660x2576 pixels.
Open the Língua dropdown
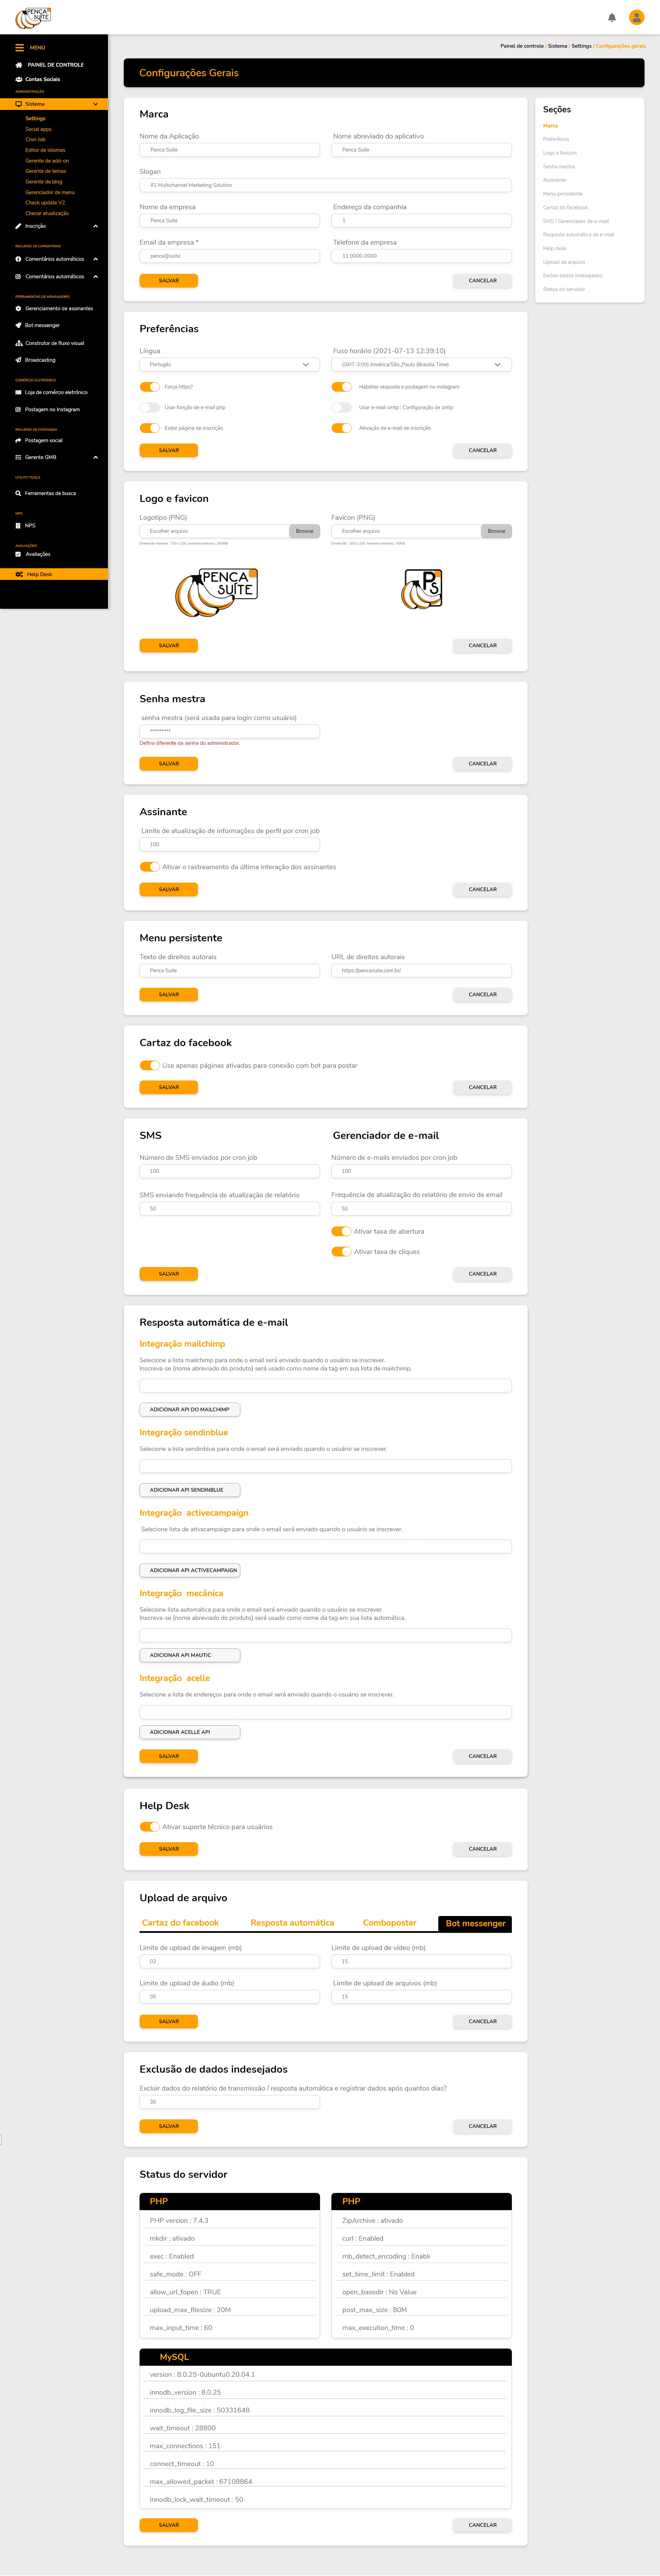click(x=229, y=365)
